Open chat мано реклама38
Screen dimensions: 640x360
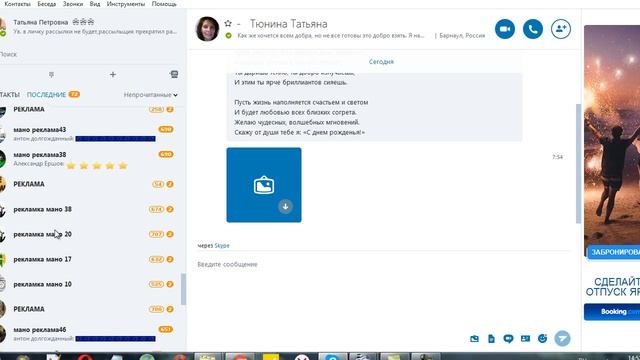click(92, 159)
